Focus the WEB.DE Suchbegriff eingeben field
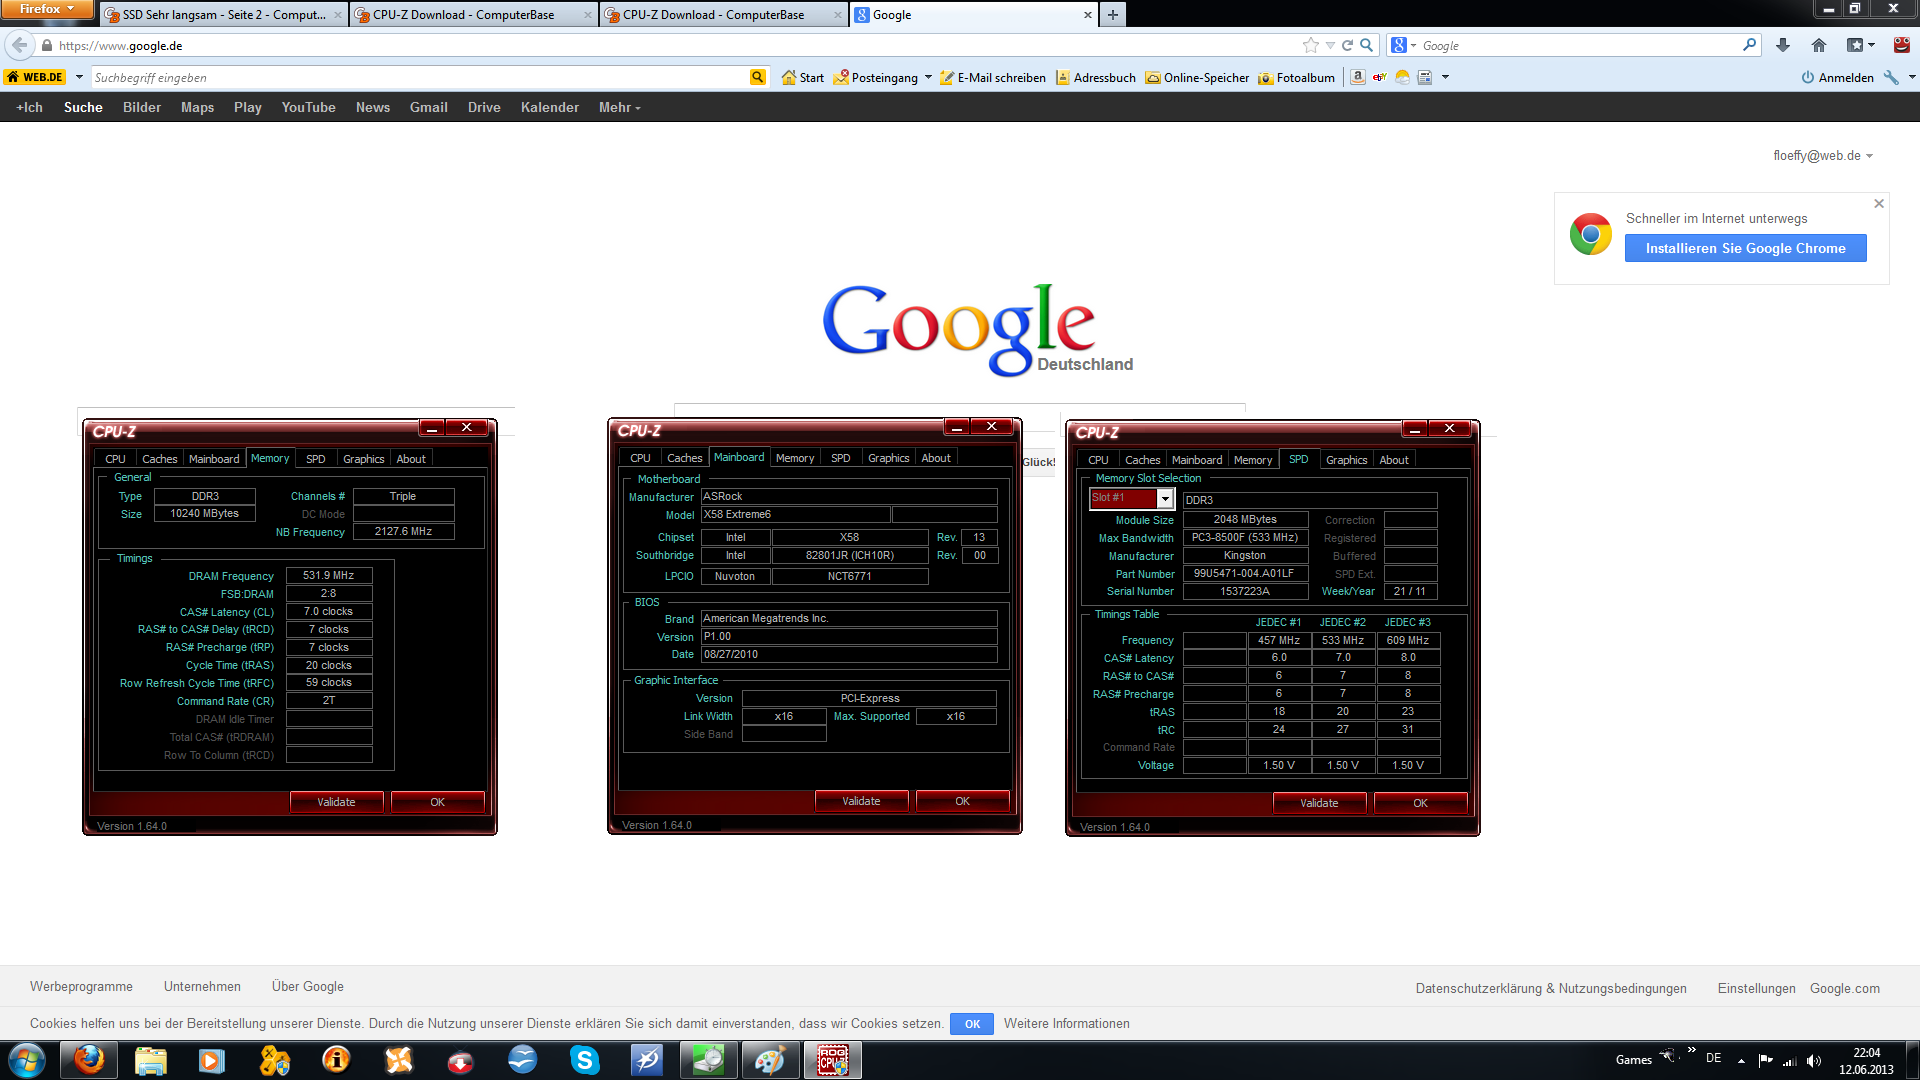The image size is (1920, 1080). (x=420, y=77)
